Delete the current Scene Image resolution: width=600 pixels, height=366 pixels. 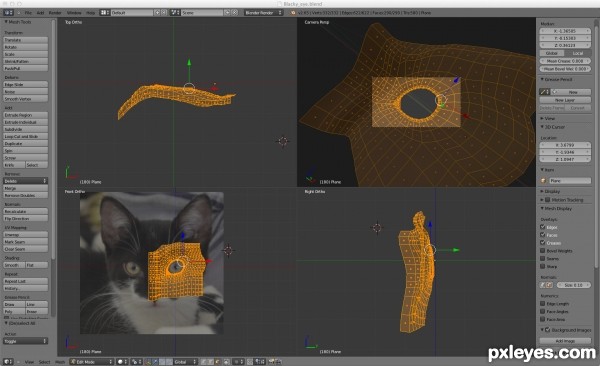click(235, 13)
